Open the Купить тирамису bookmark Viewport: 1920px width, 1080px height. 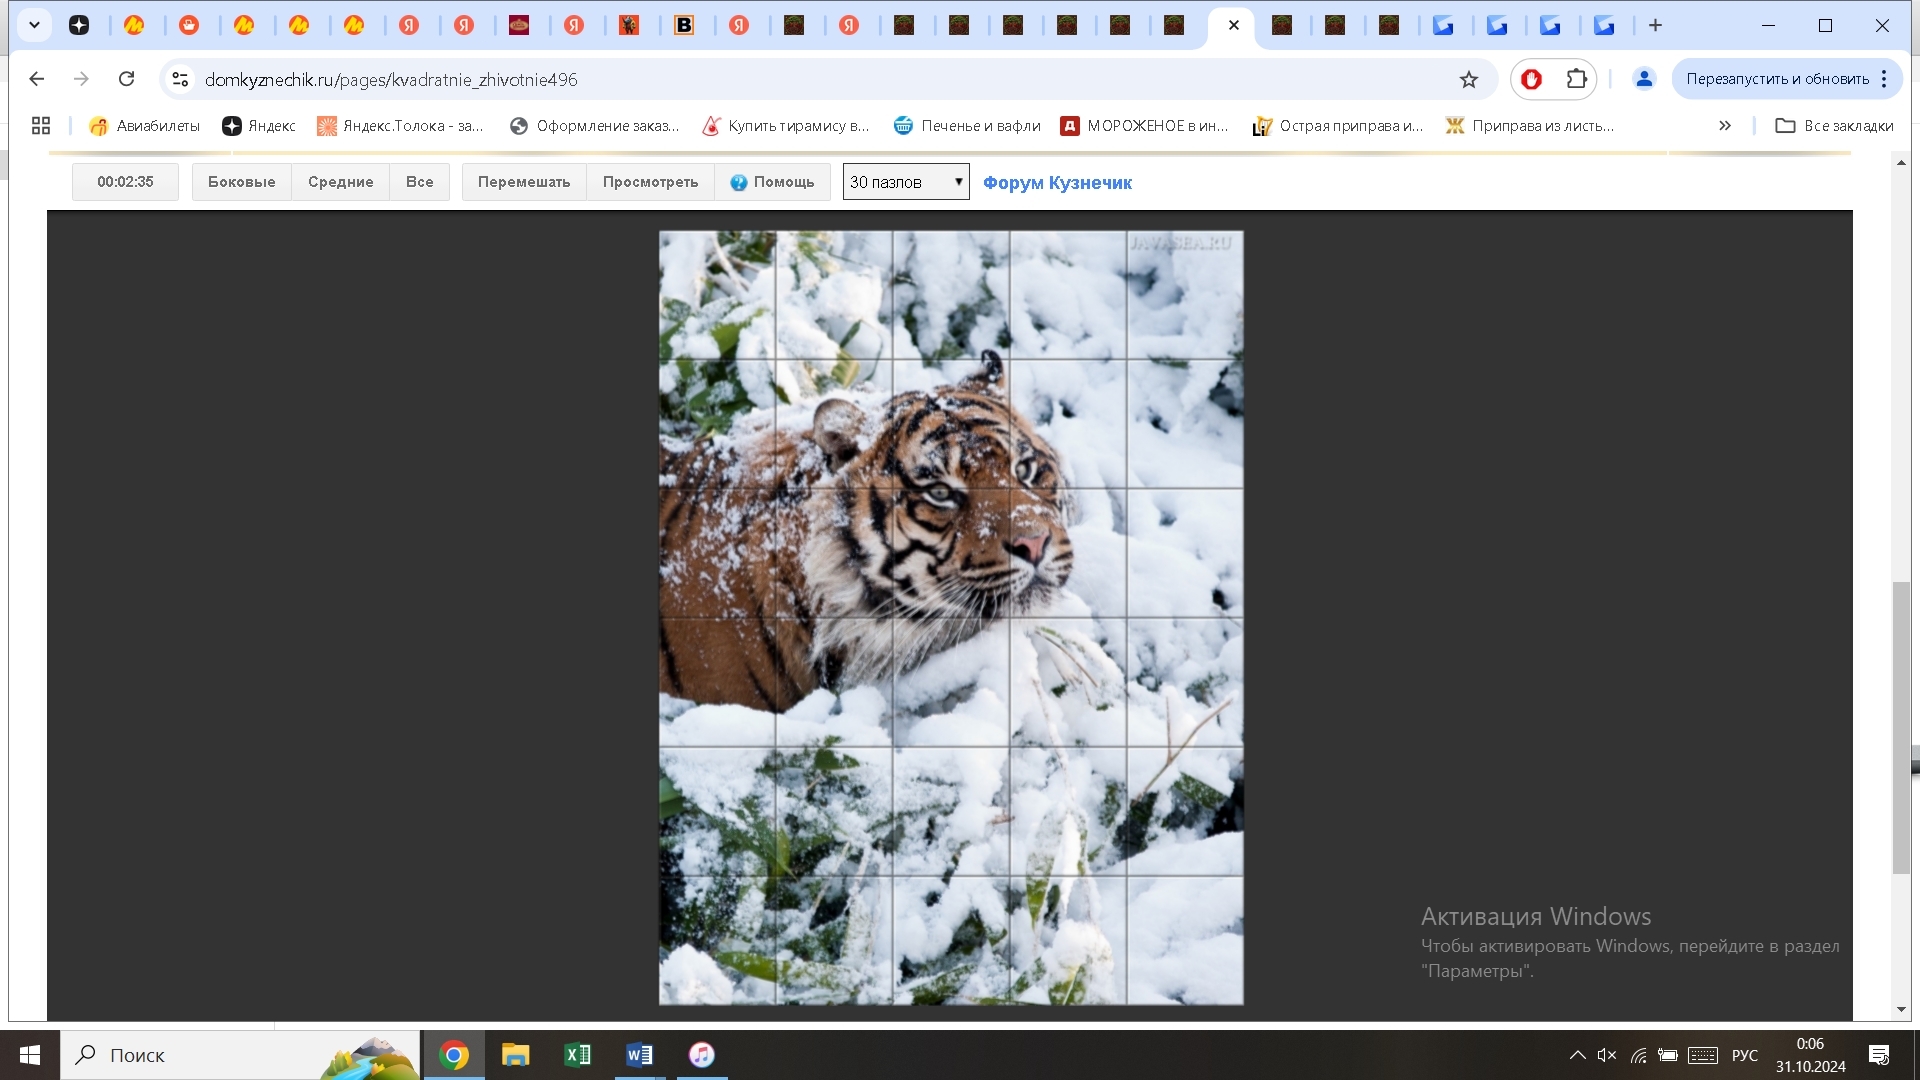coord(785,126)
